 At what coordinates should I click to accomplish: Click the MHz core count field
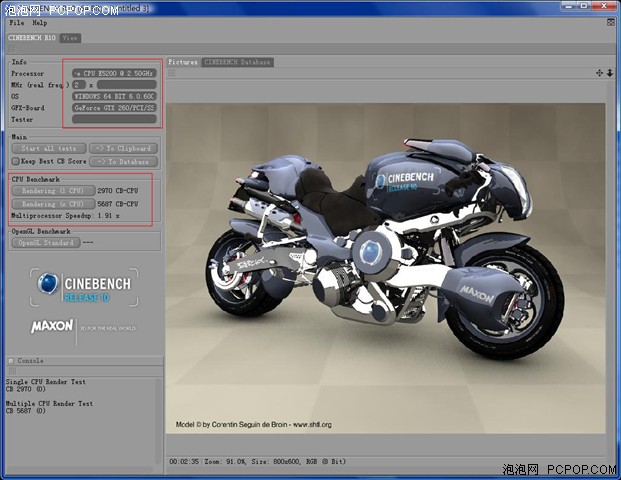(79, 84)
